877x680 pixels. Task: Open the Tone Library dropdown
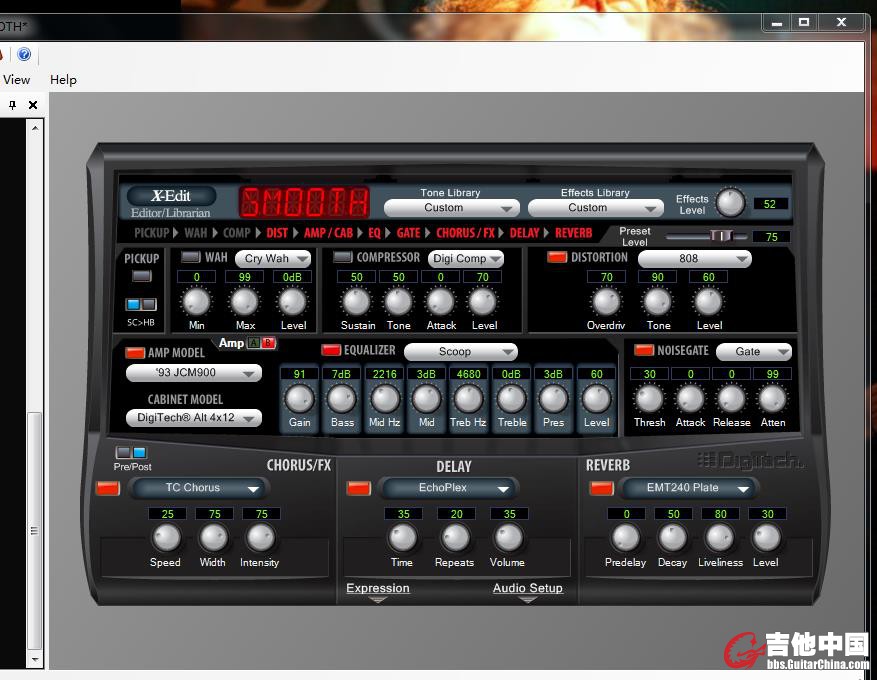click(x=451, y=207)
